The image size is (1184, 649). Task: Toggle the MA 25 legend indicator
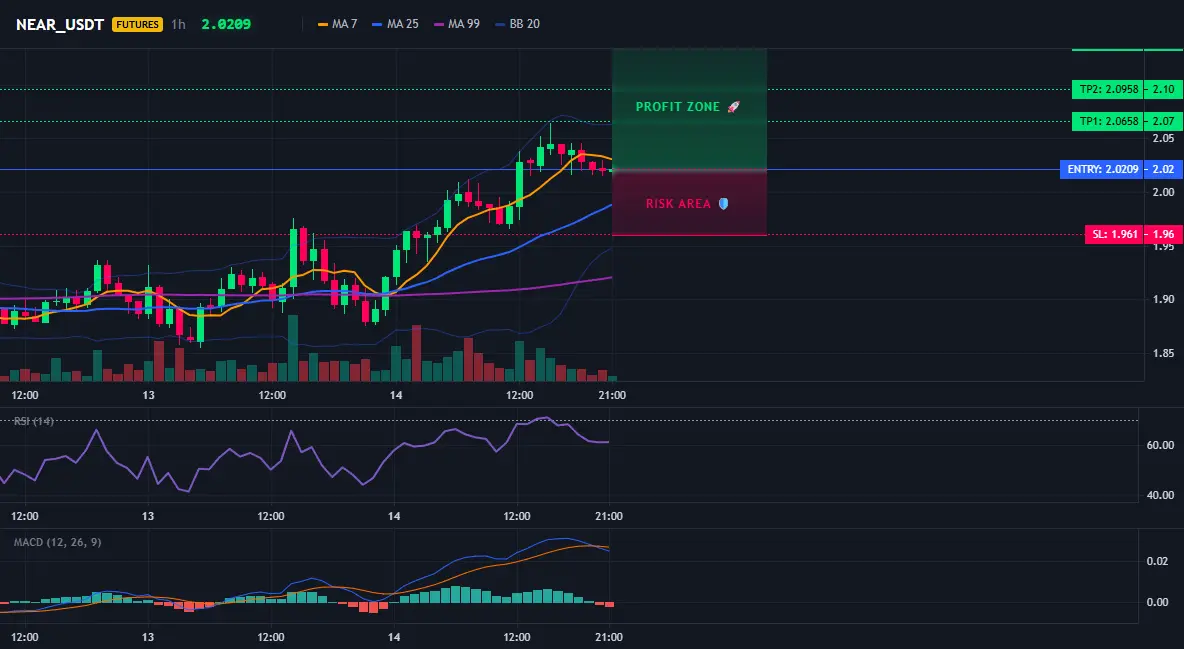tap(395, 24)
